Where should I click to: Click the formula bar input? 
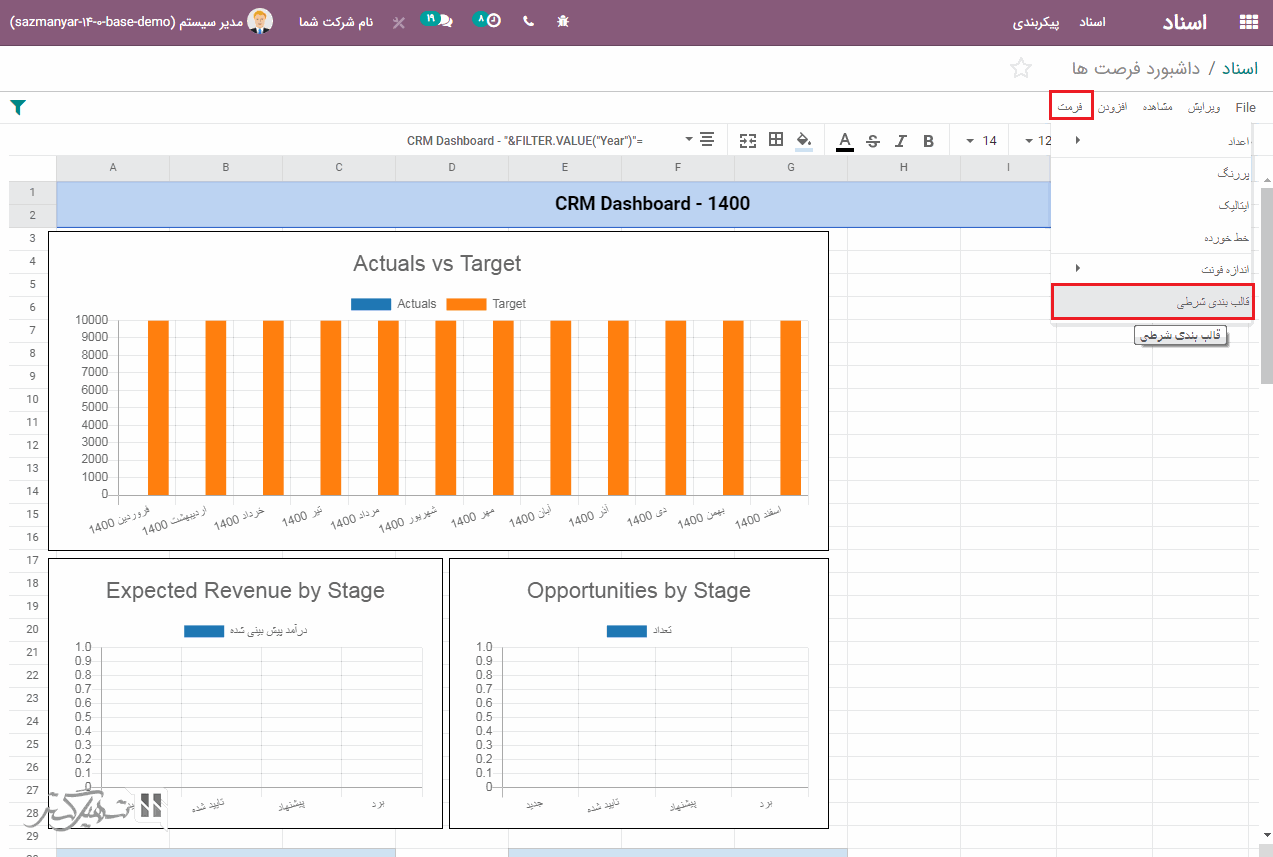pos(524,141)
